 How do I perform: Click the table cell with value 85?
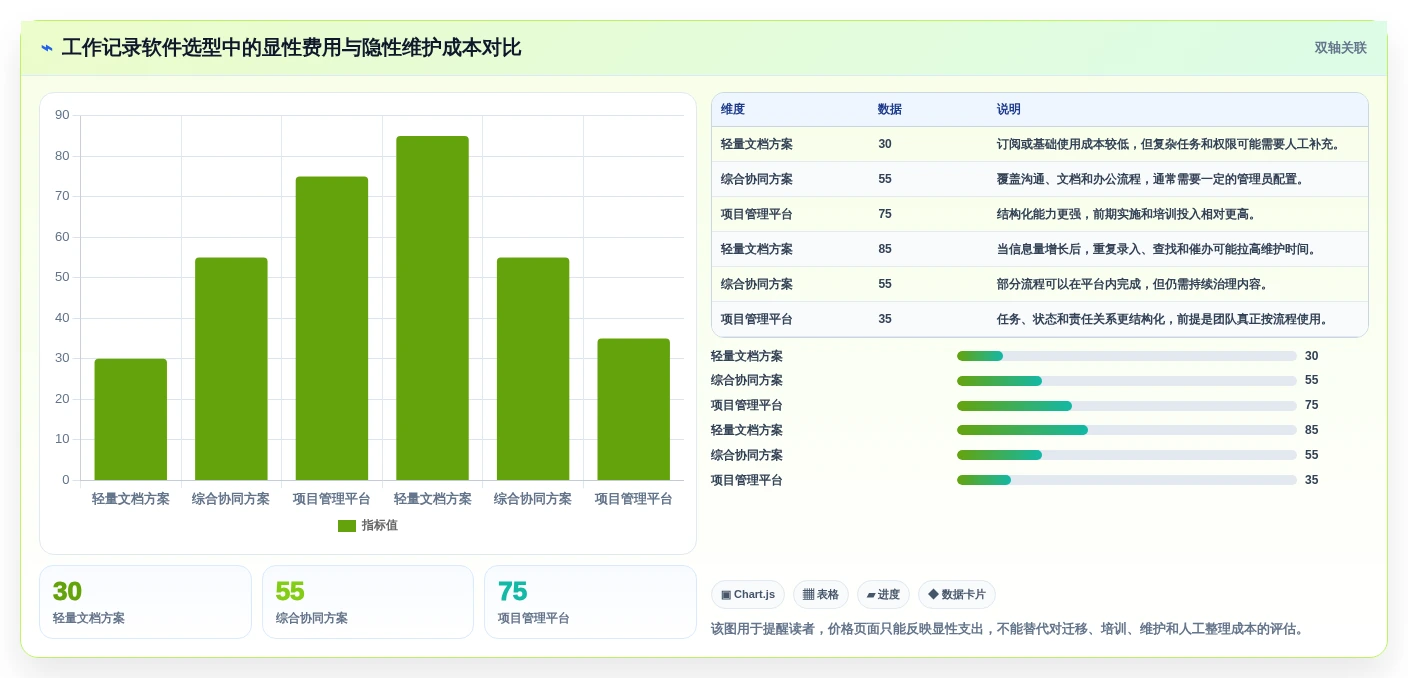pyautogui.click(x=885, y=249)
